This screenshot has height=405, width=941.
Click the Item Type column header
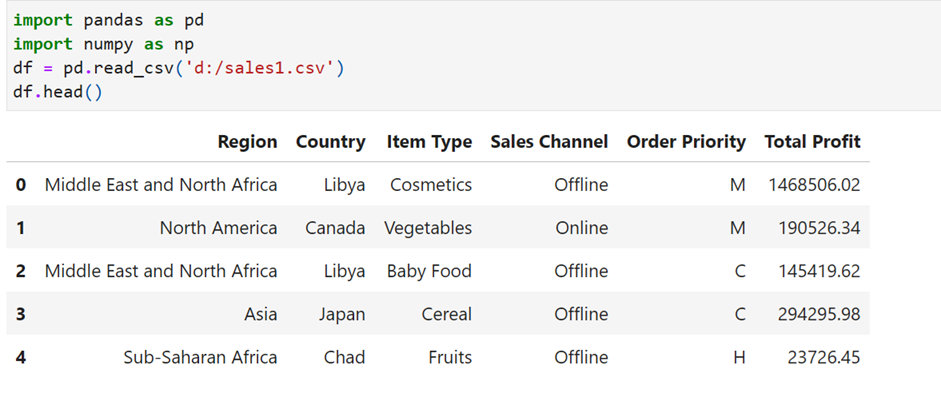[429, 142]
